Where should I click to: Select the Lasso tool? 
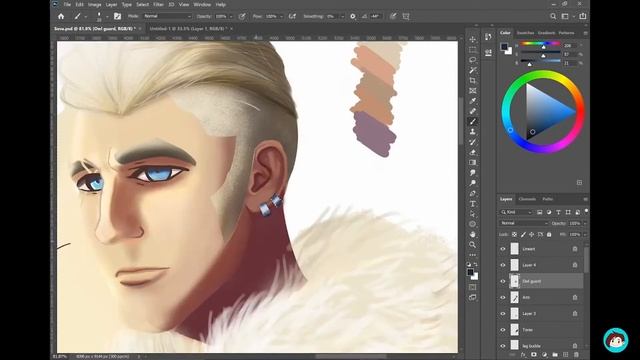click(x=473, y=60)
